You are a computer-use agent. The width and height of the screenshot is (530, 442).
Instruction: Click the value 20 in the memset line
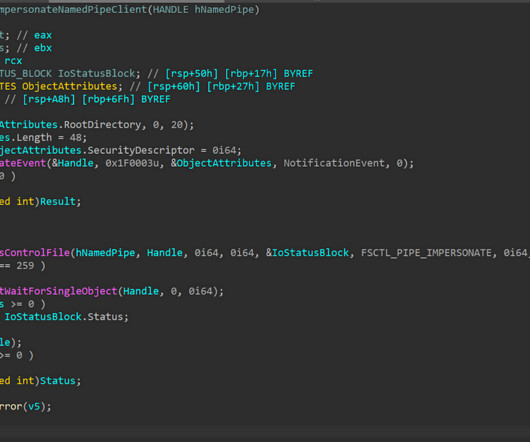point(177,125)
